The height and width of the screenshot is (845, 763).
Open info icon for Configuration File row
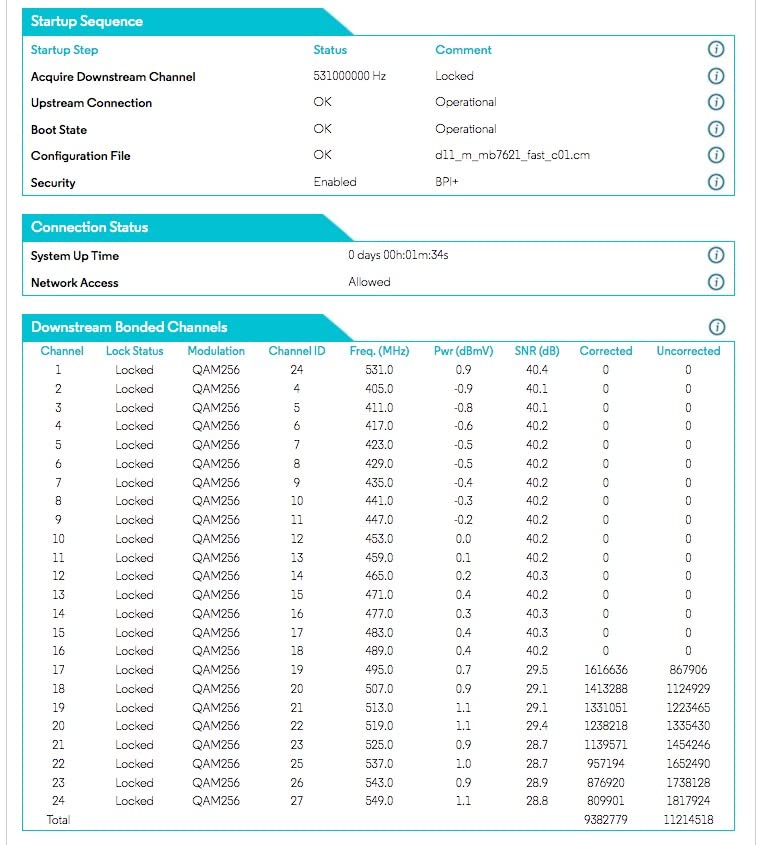(x=716, y=155)
